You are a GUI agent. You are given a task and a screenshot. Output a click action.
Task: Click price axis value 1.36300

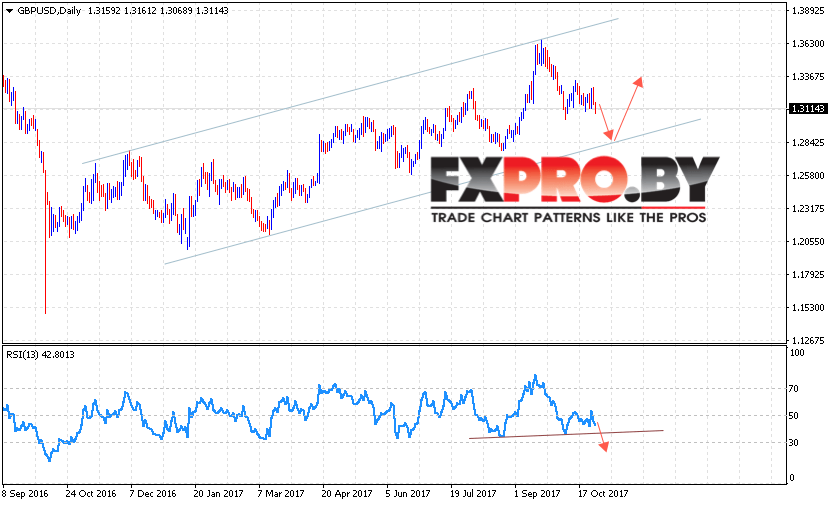click(808, 43)
